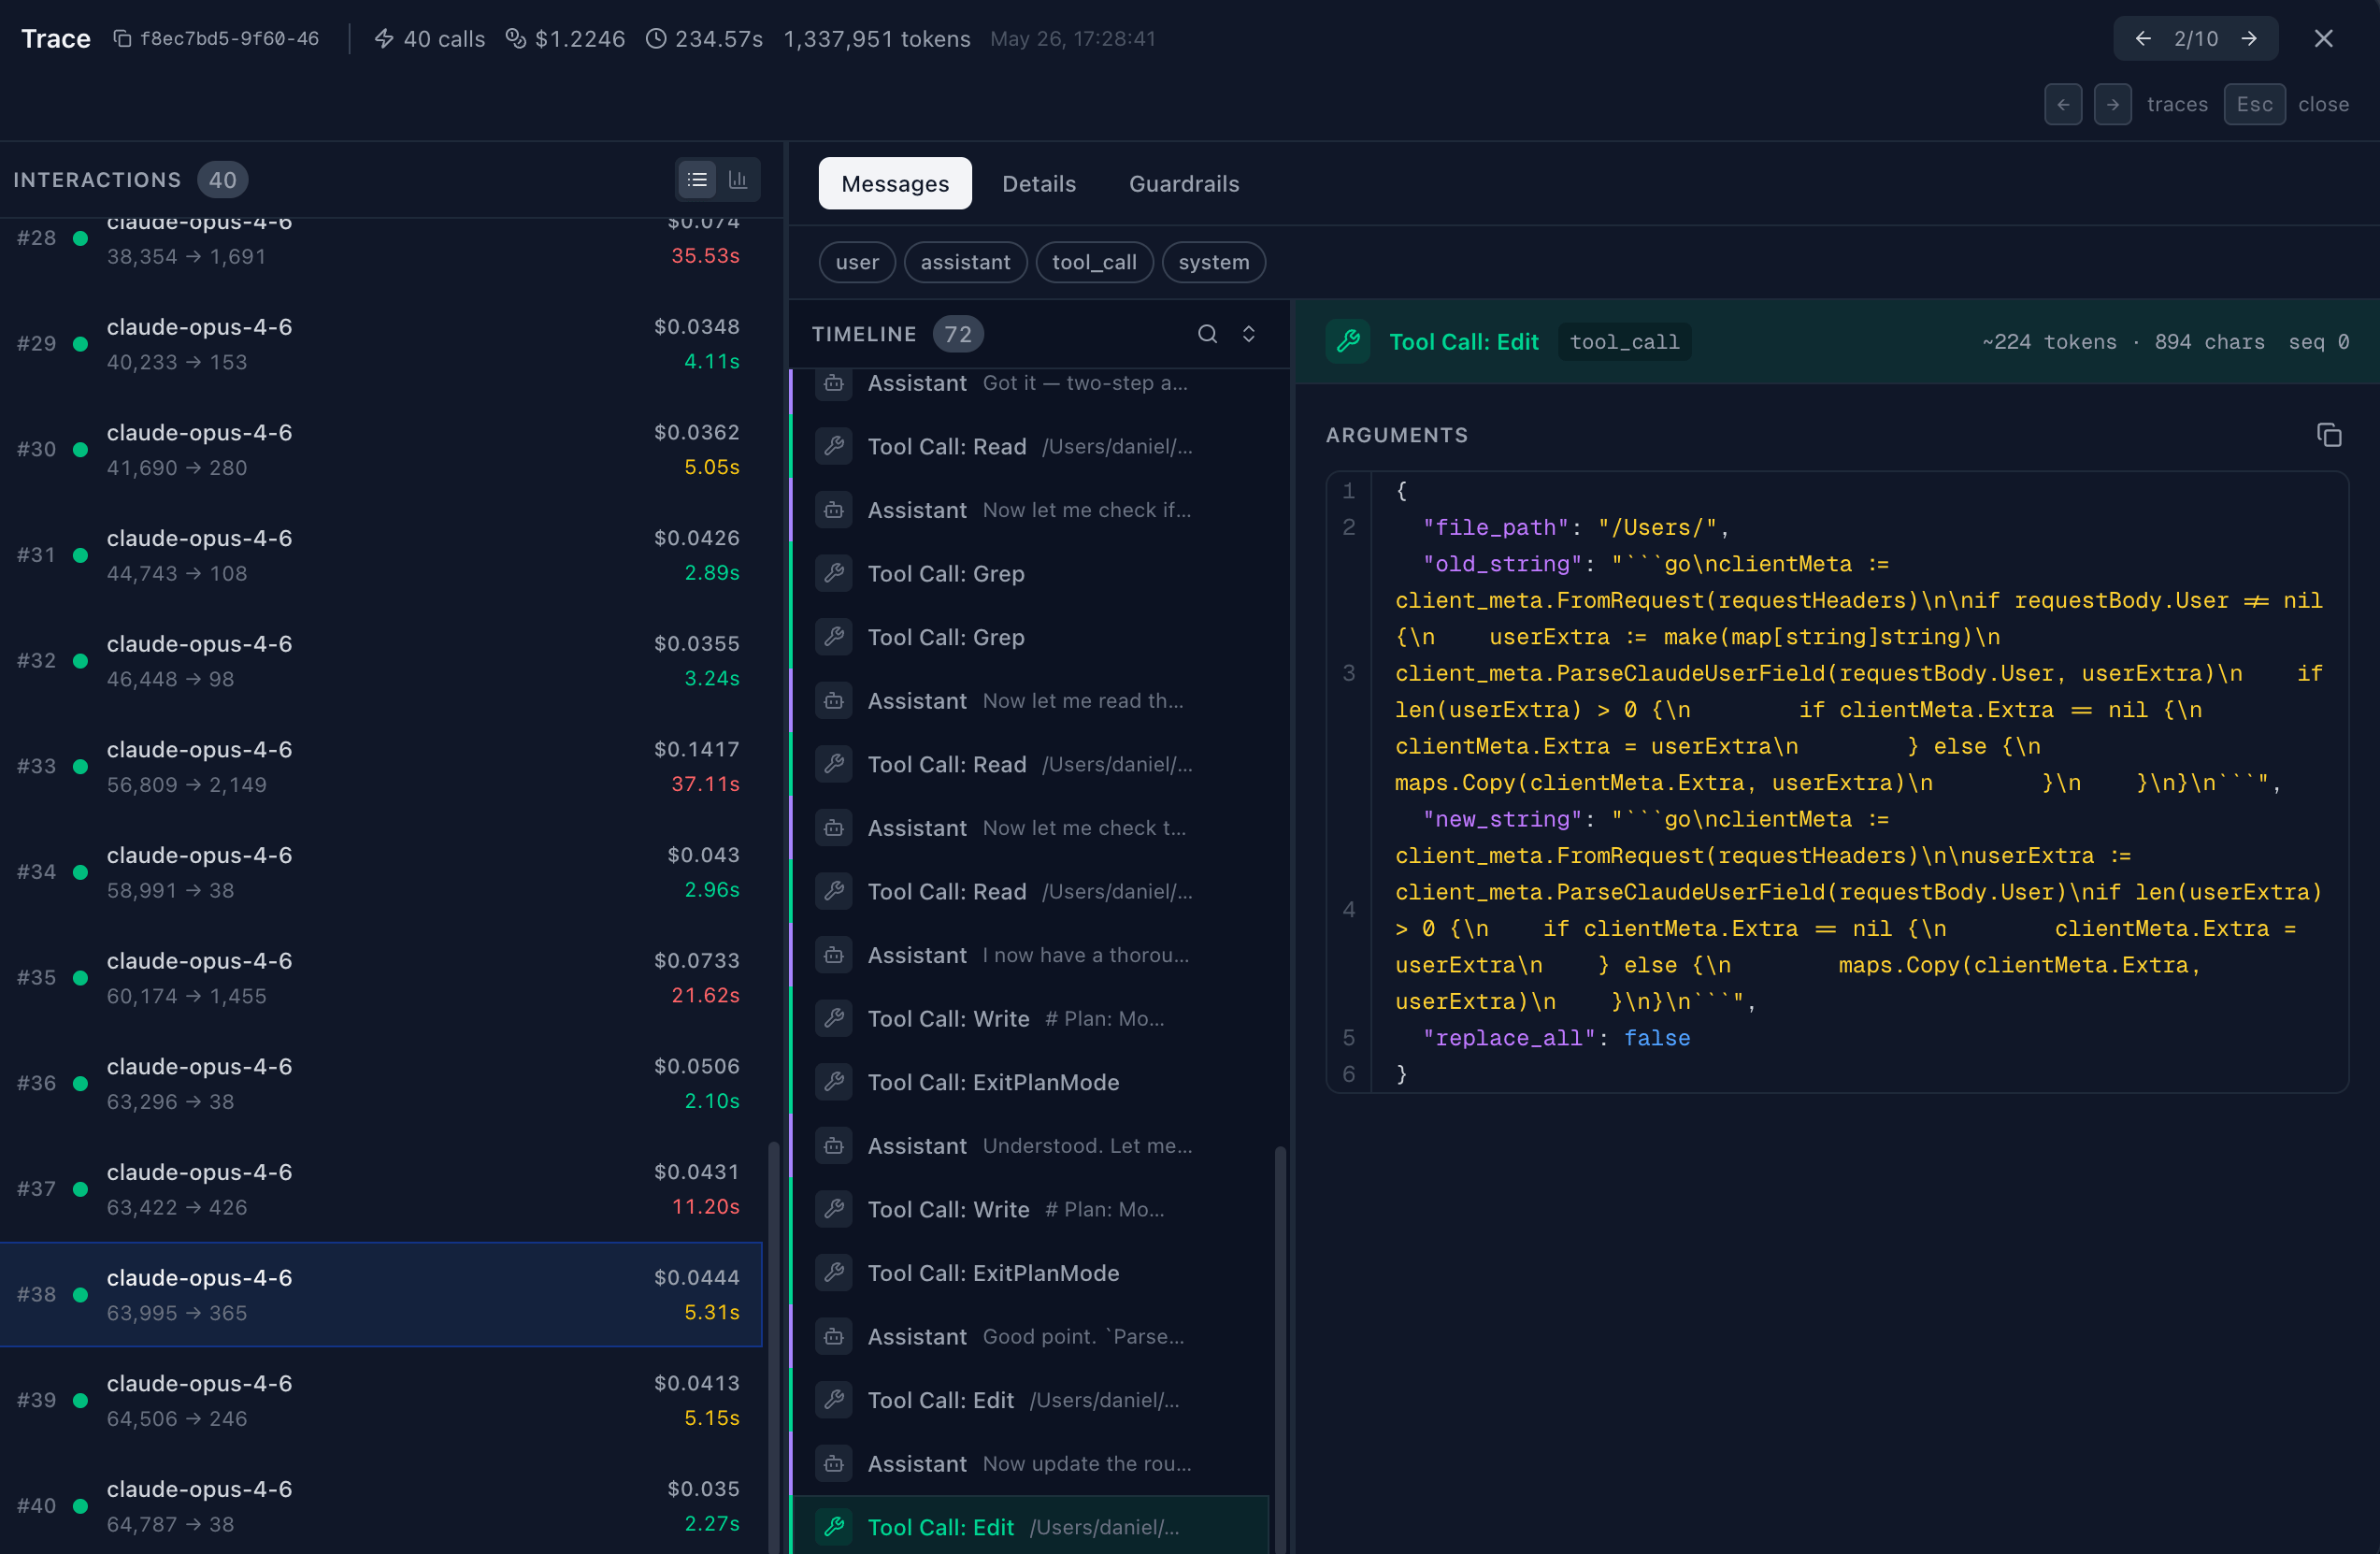The image size is (2380, 1554).
Task: Open the first Tool Call: ExitPlanMode item
Action: pyautogui.click(x=1030, y=1082)
